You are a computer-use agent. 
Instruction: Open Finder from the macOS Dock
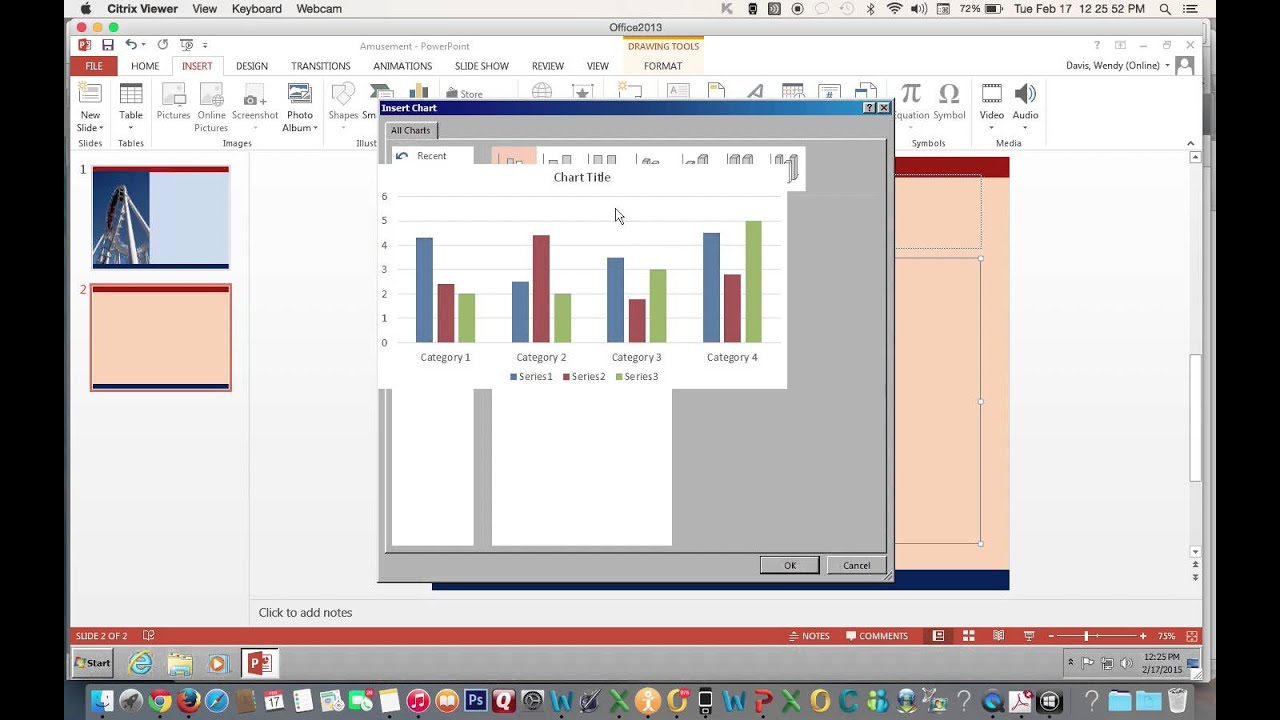point(102,701)
